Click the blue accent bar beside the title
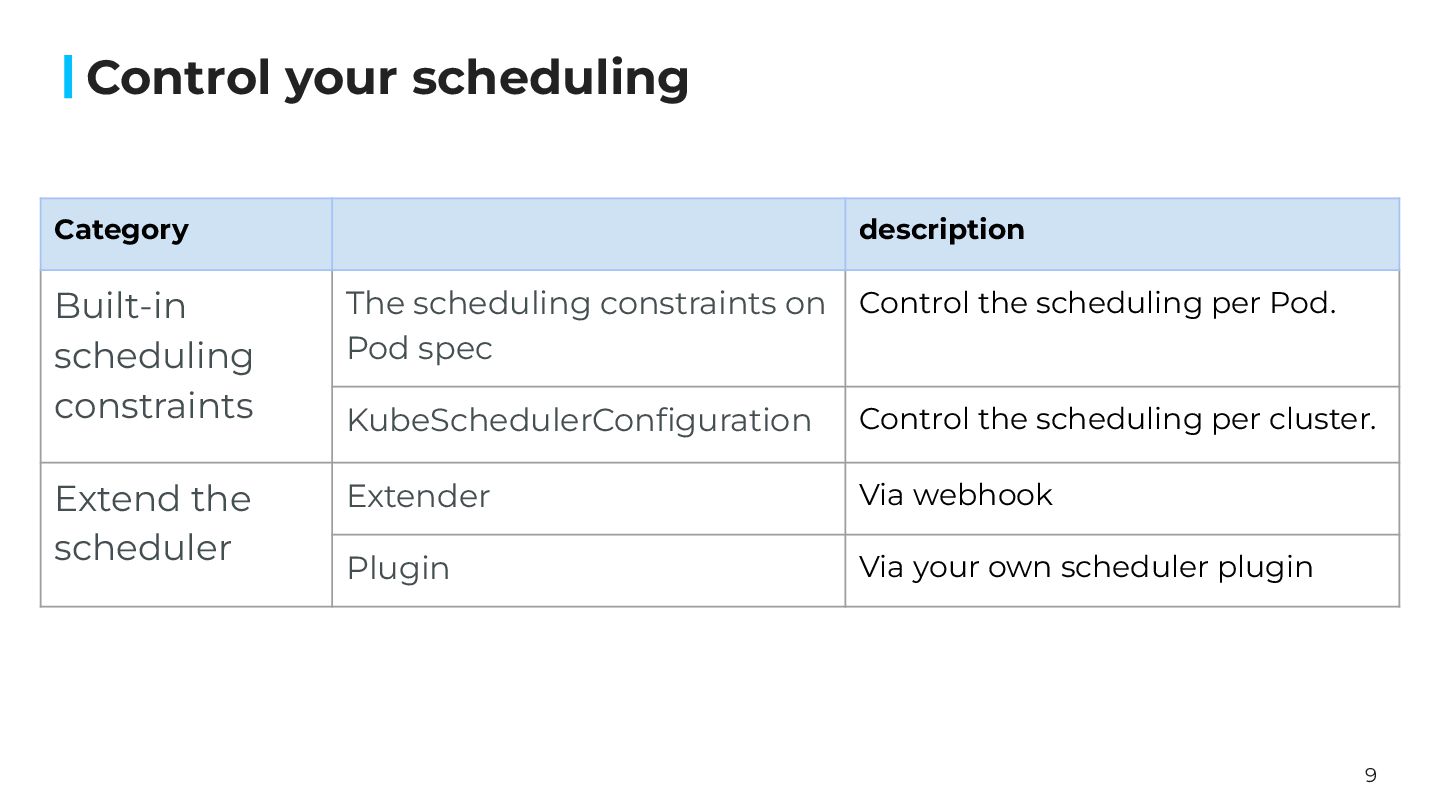Screen dimensions: 1440x810 click(x=68, y=77)
